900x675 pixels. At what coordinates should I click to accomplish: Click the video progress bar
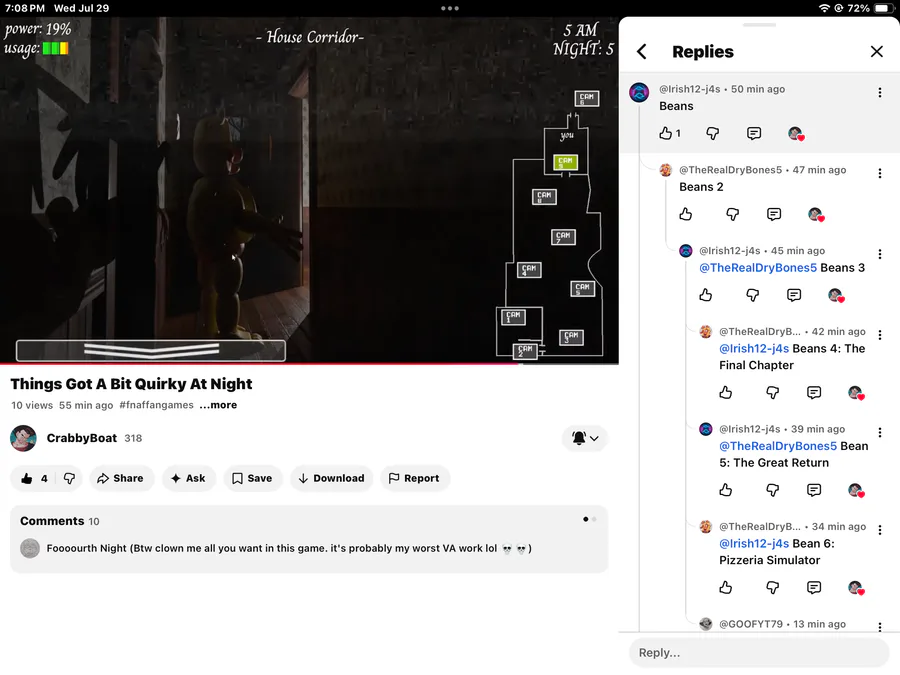(309, 364)
